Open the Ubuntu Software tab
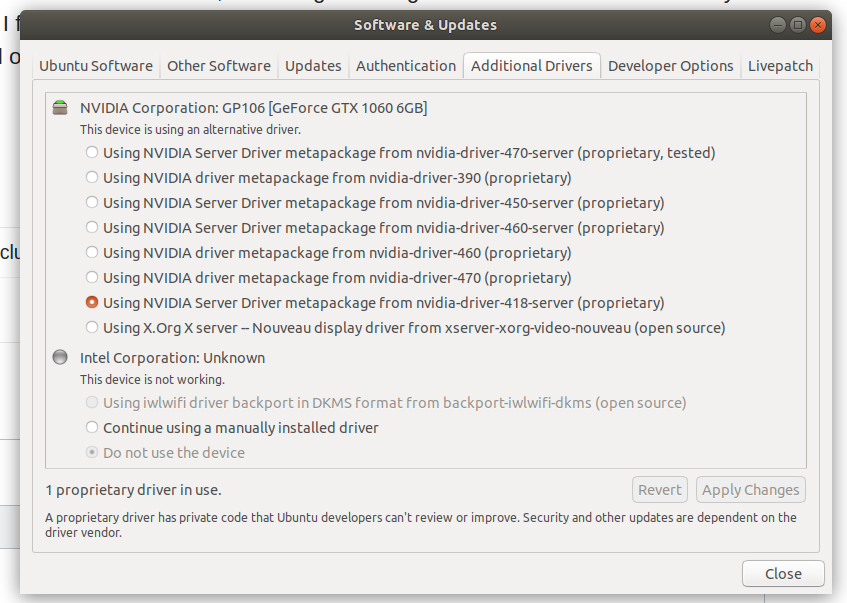Image resolution: width=847 pixels, height=603 pixels. [96, 66]
